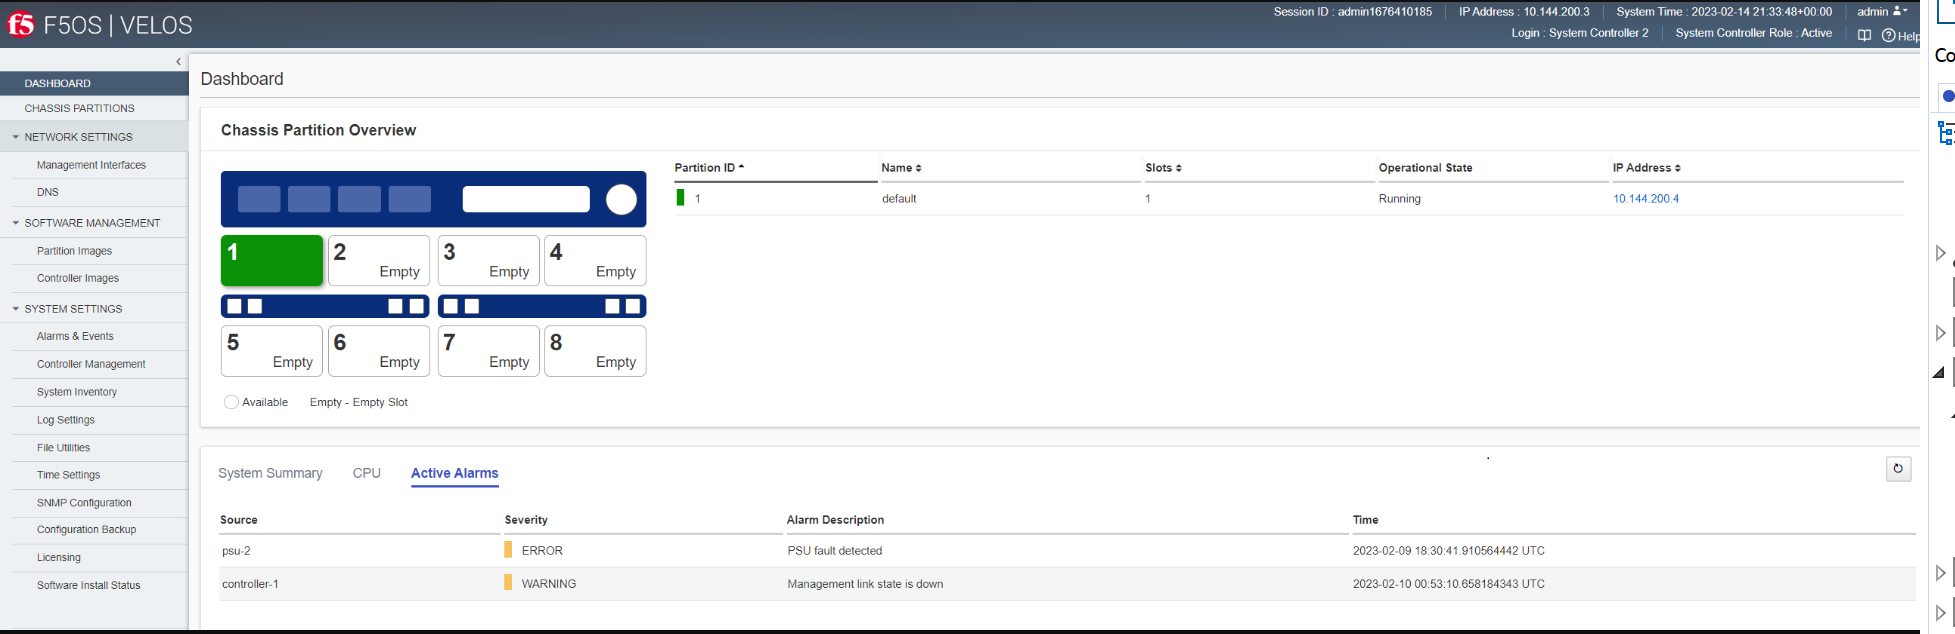Go to Chassis Partitions page
The height and width of the screenshot is (634, 1955).
pyautogui.click(x=79, y=108)
